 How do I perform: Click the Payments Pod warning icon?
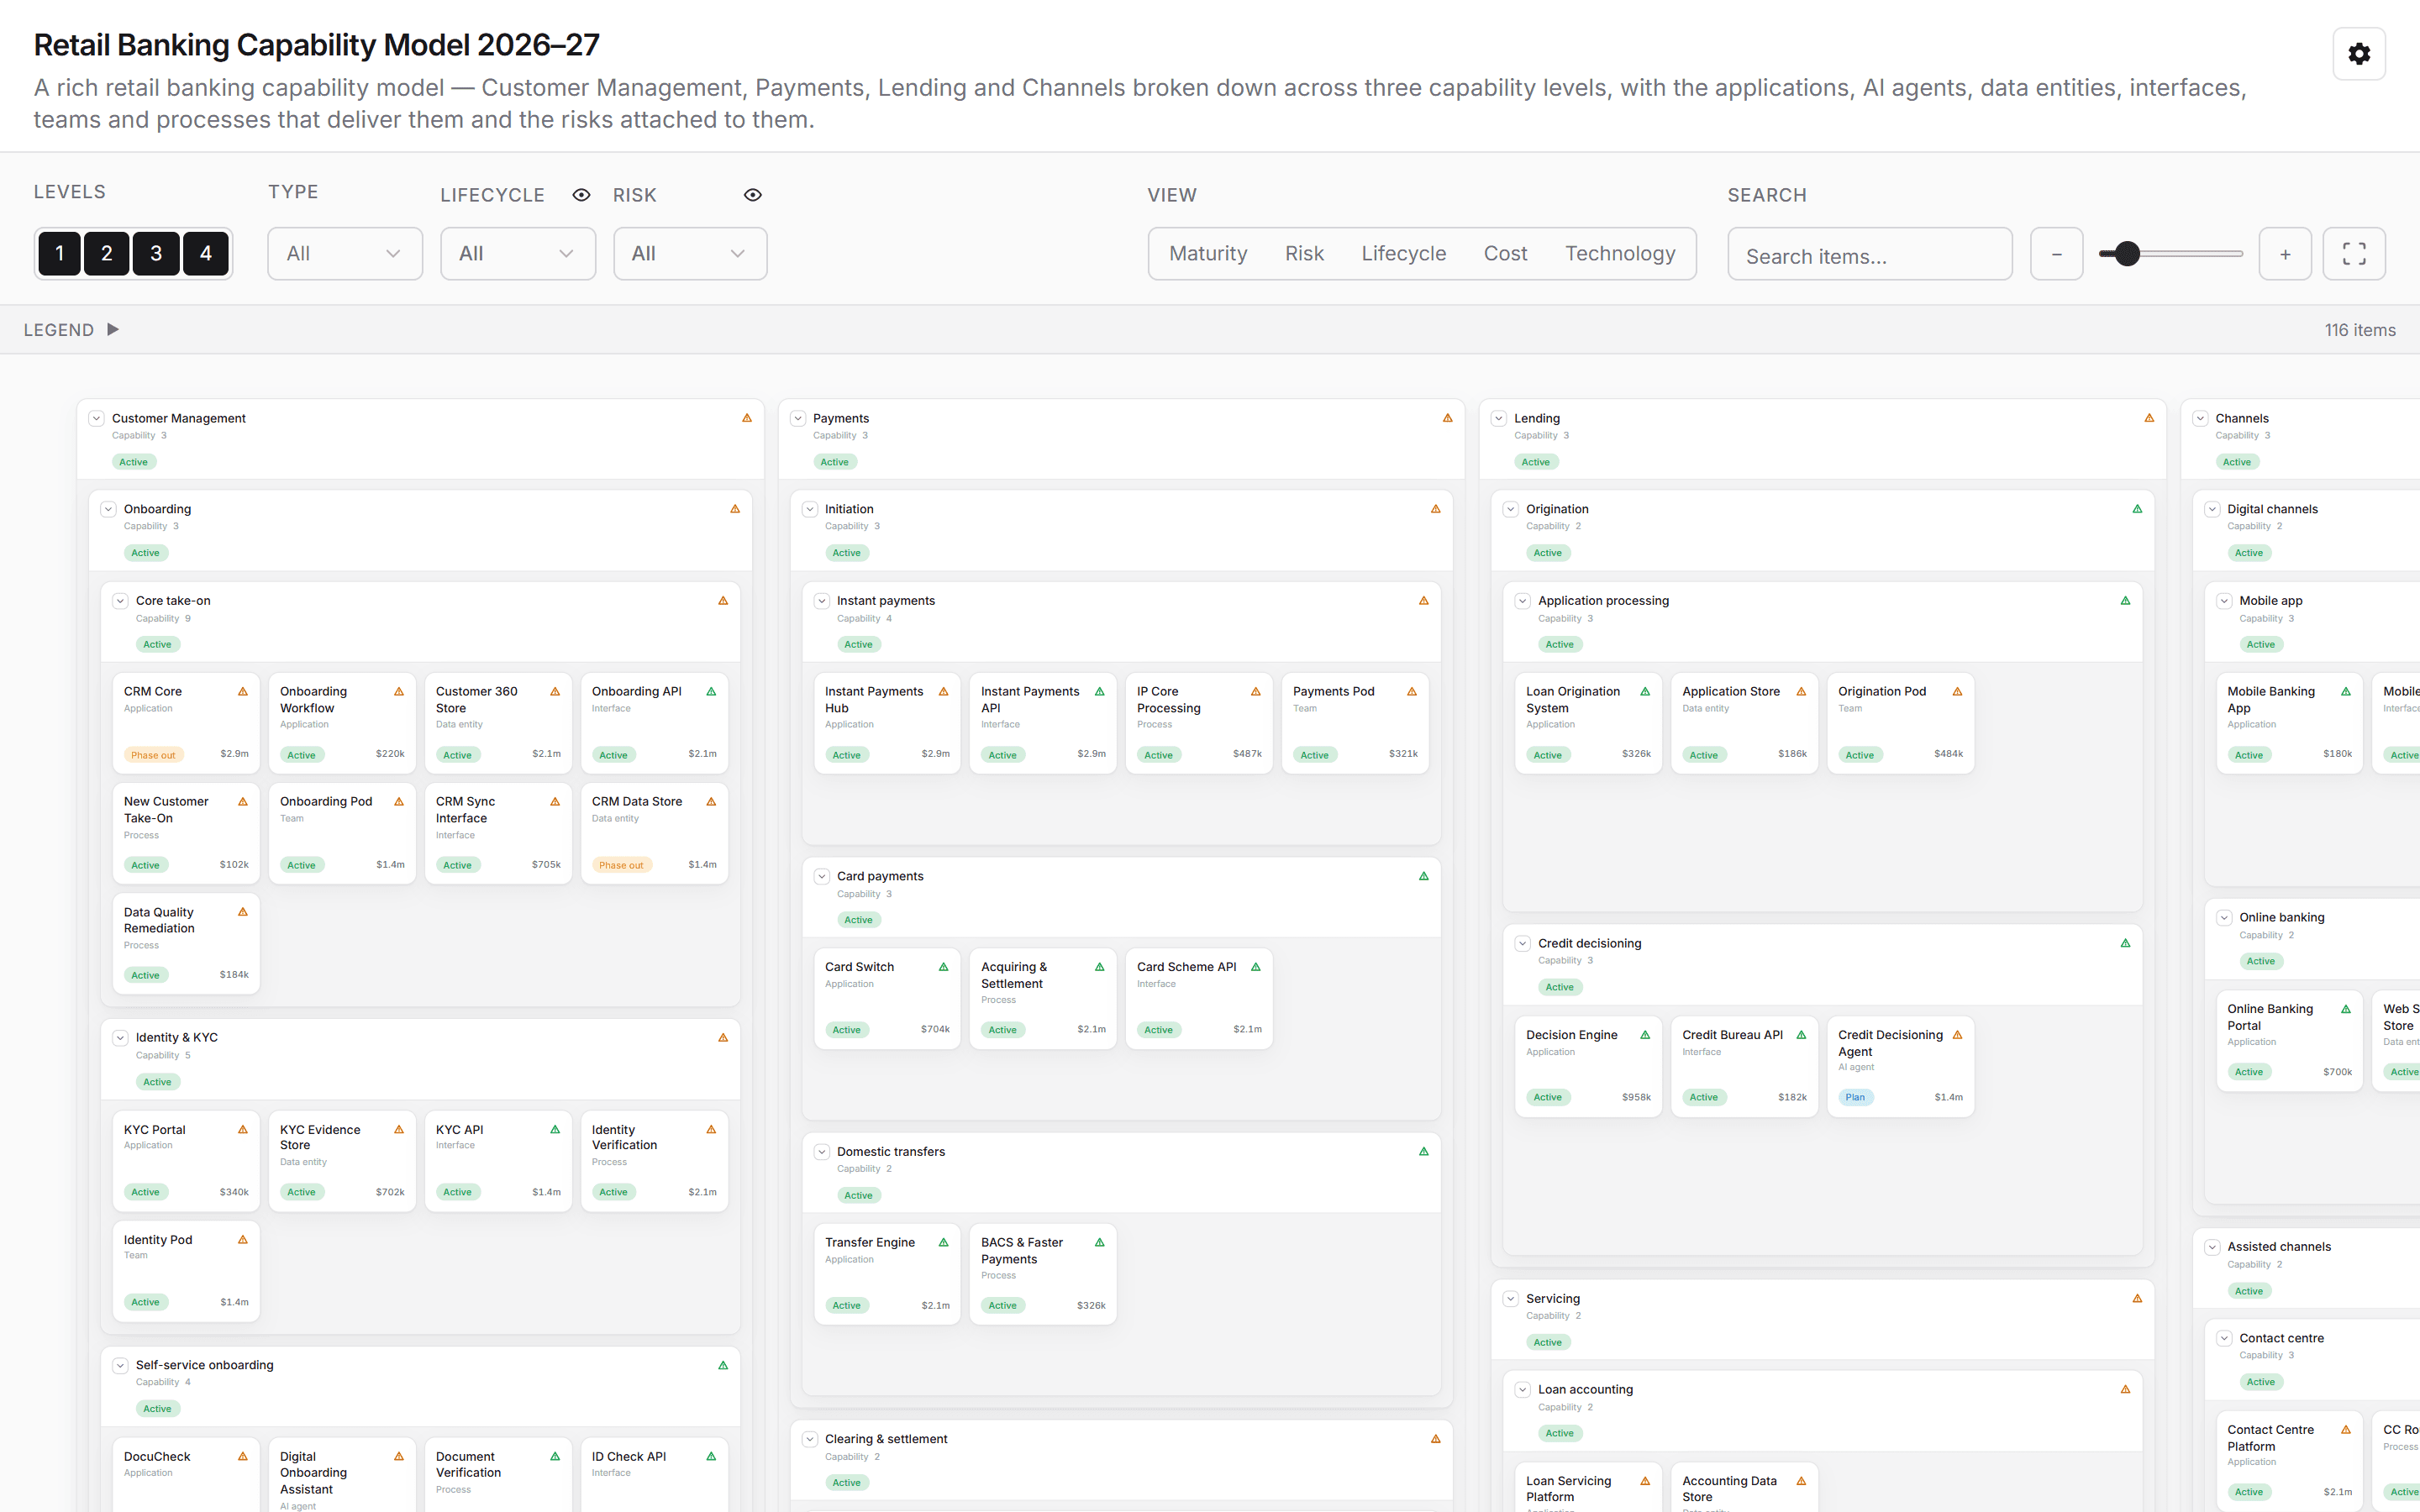point(1412,692)
